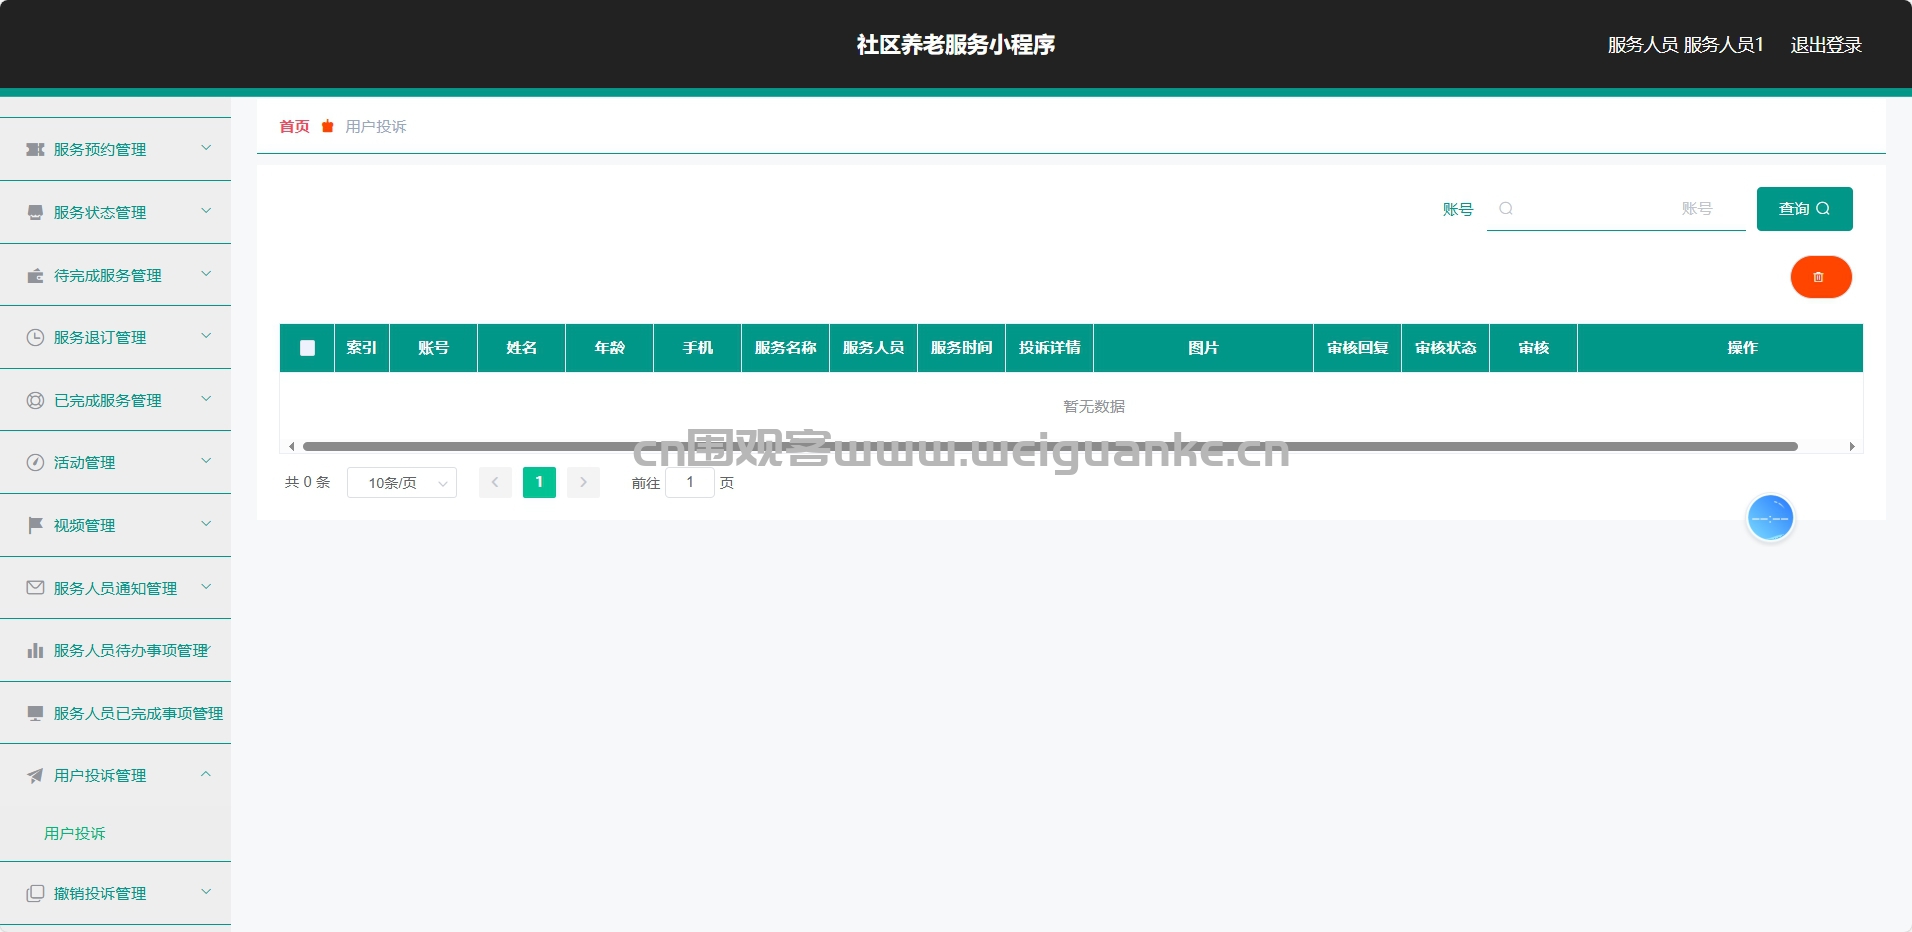
Task: Go to next page arrow
Action: [583, 482]
